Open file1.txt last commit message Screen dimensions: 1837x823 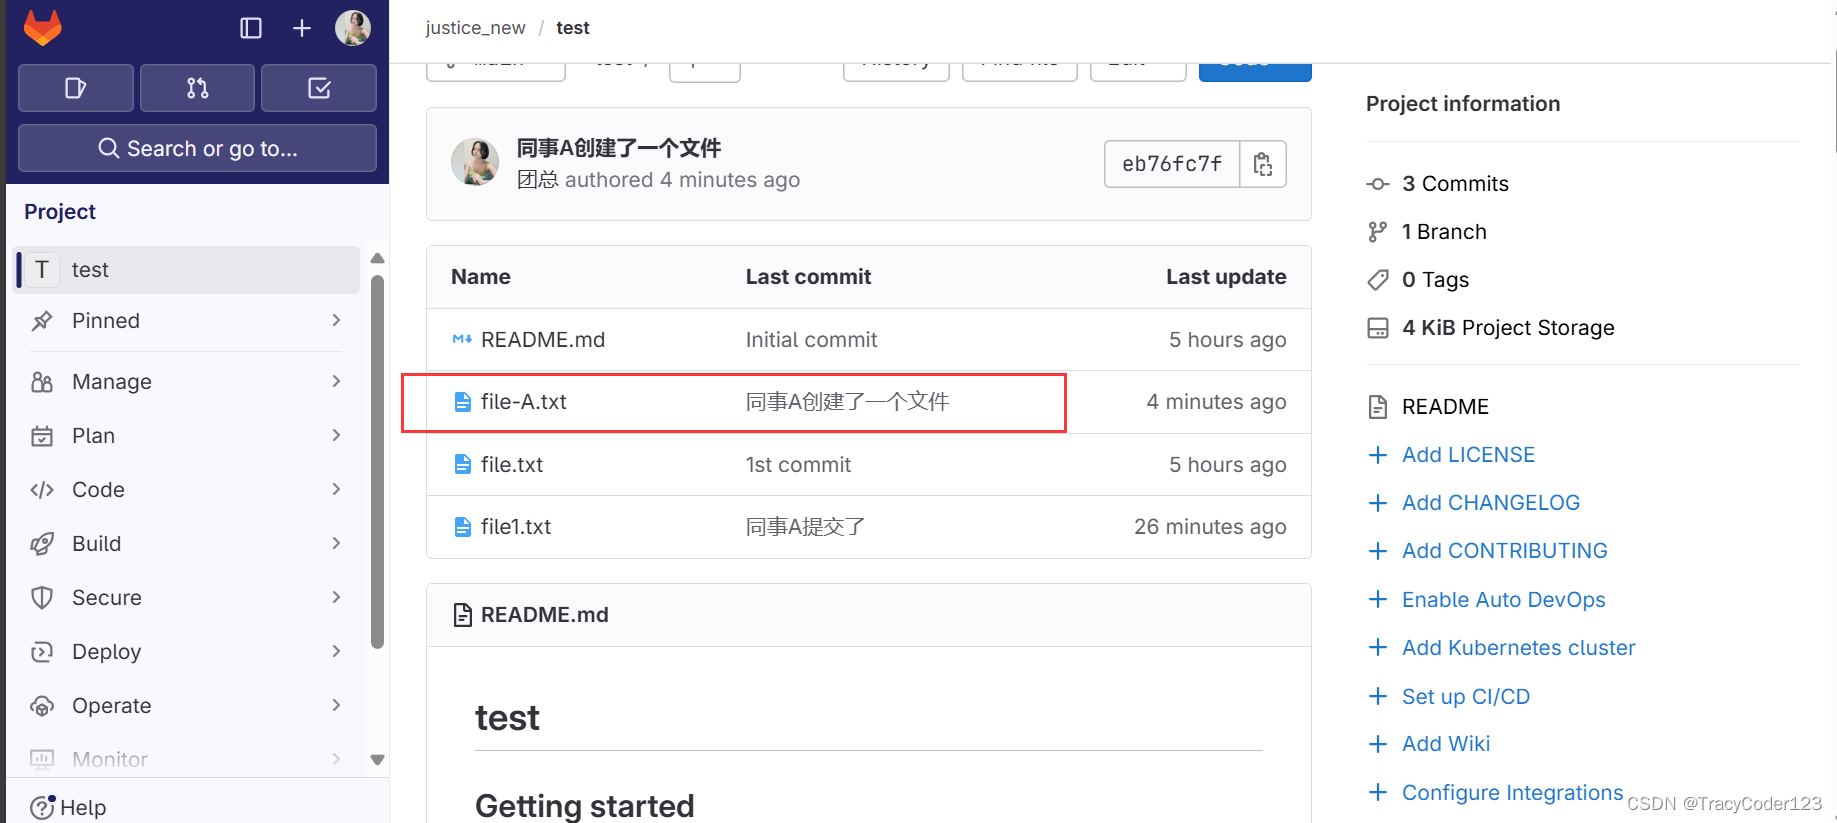806,527
